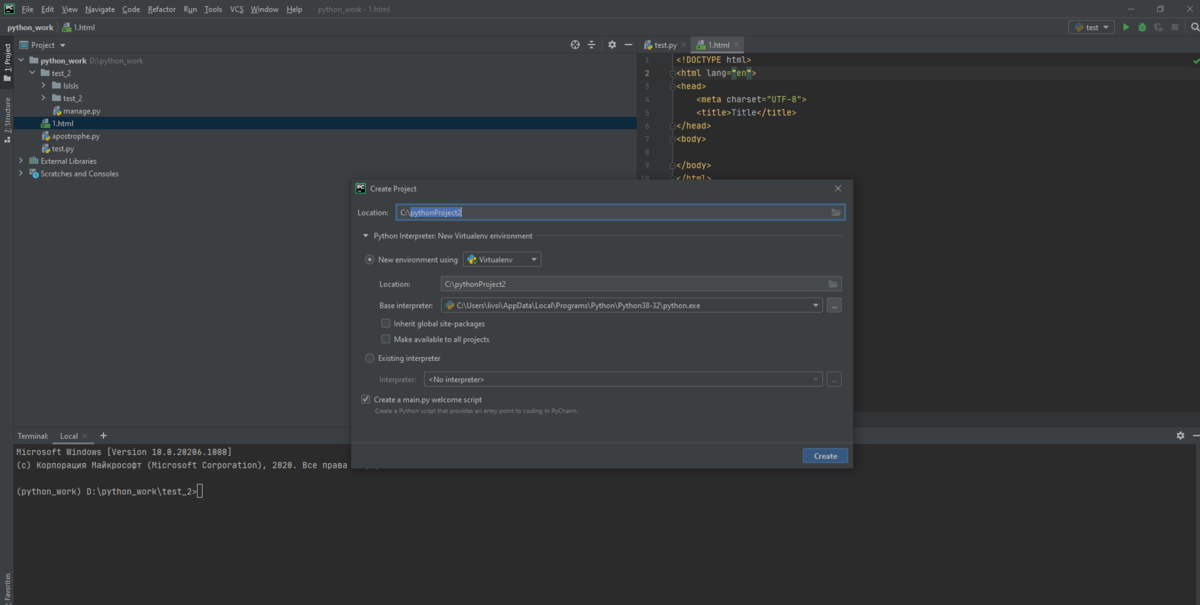Click the green Run button
This screenshot has height=605, width=1200.
(x=1126, y=27)
